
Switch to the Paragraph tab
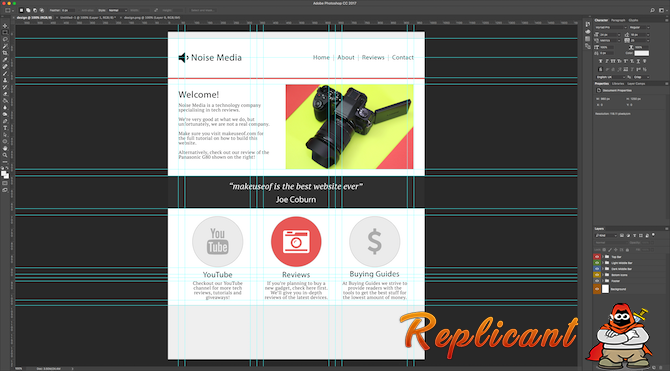pyautogui.click(x=618, y=20)
